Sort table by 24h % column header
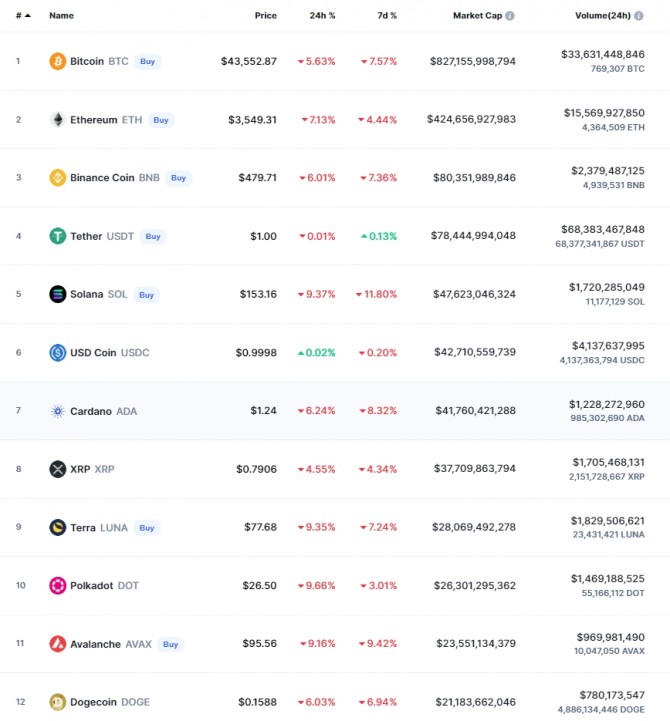This screenshot has height=721, width=670. [322, 16]
